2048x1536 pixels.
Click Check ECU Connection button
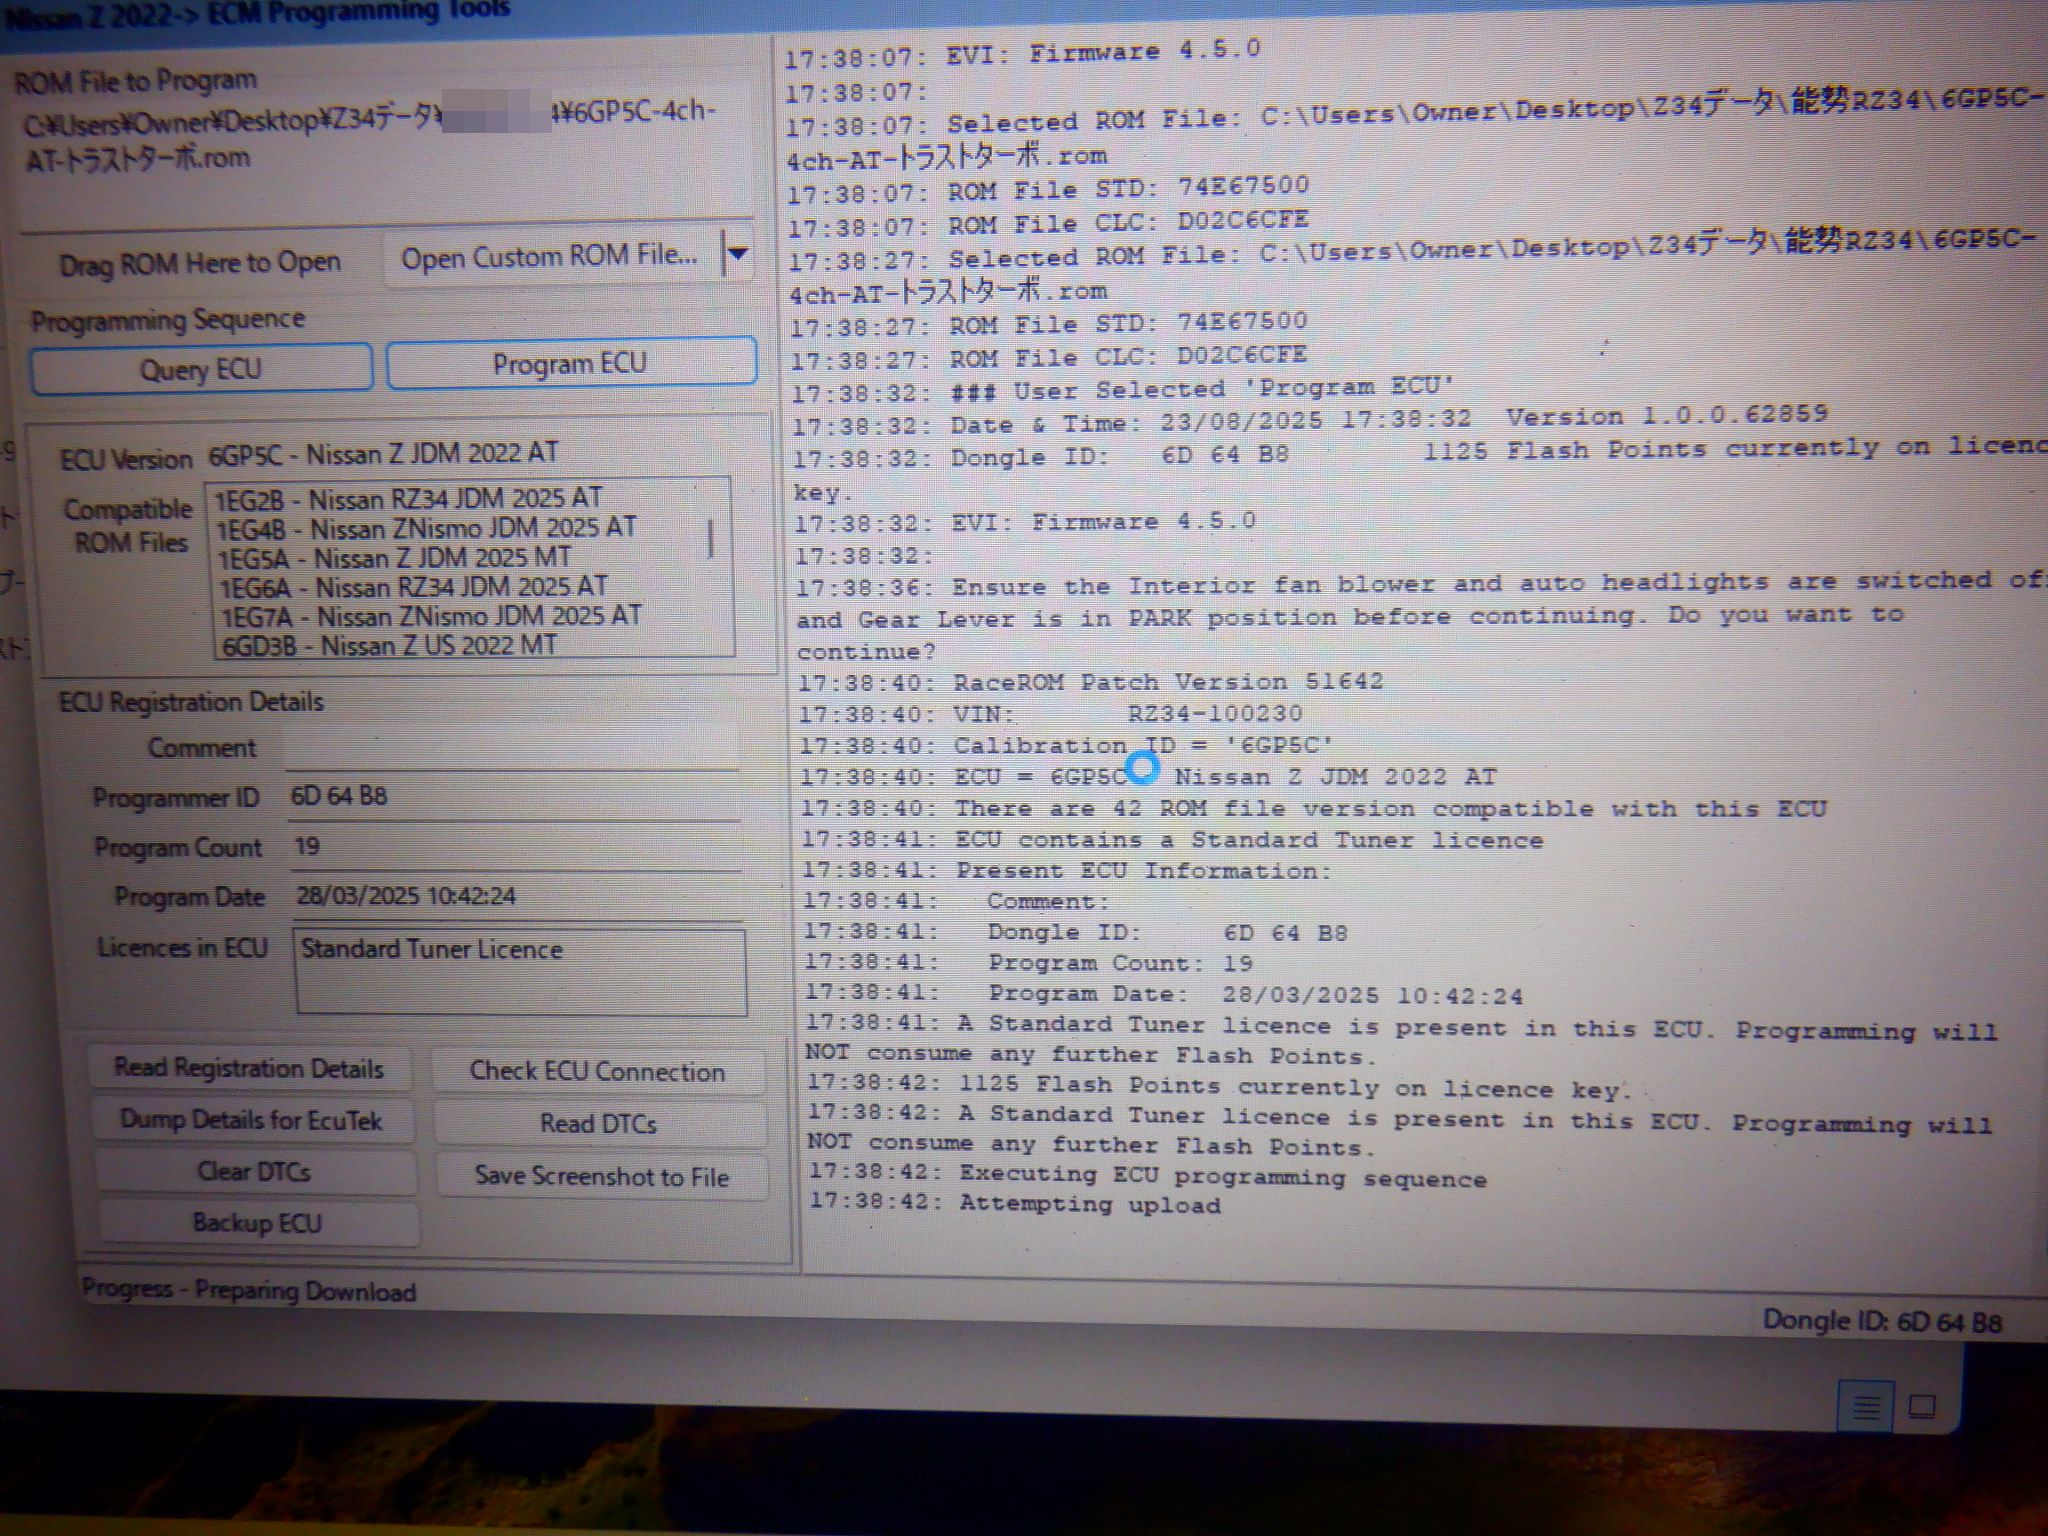click(x=598, y=1071)
